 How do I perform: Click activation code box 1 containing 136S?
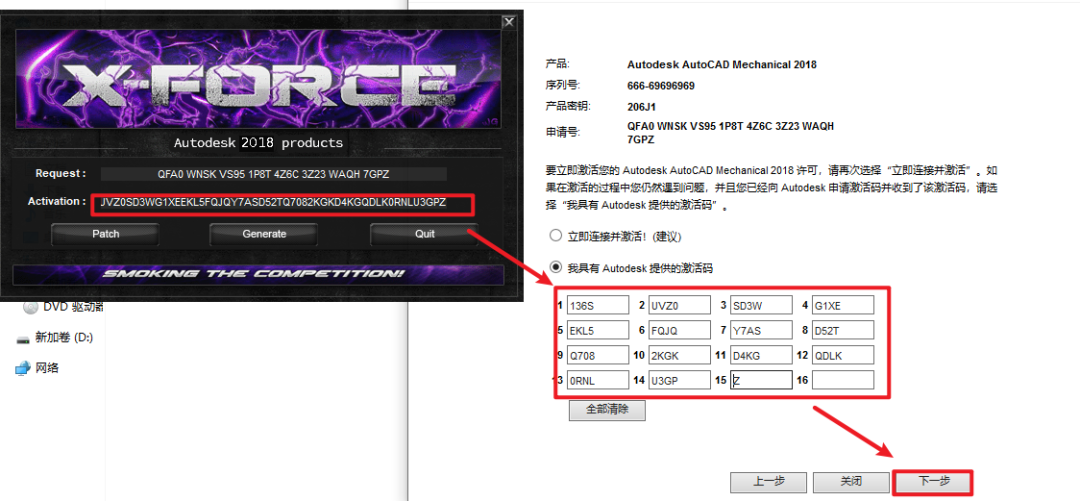597,305
